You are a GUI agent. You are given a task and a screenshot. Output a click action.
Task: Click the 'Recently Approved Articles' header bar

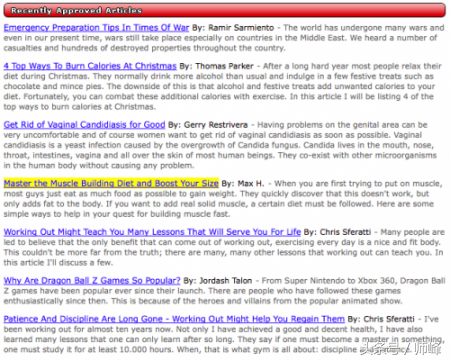225,10
